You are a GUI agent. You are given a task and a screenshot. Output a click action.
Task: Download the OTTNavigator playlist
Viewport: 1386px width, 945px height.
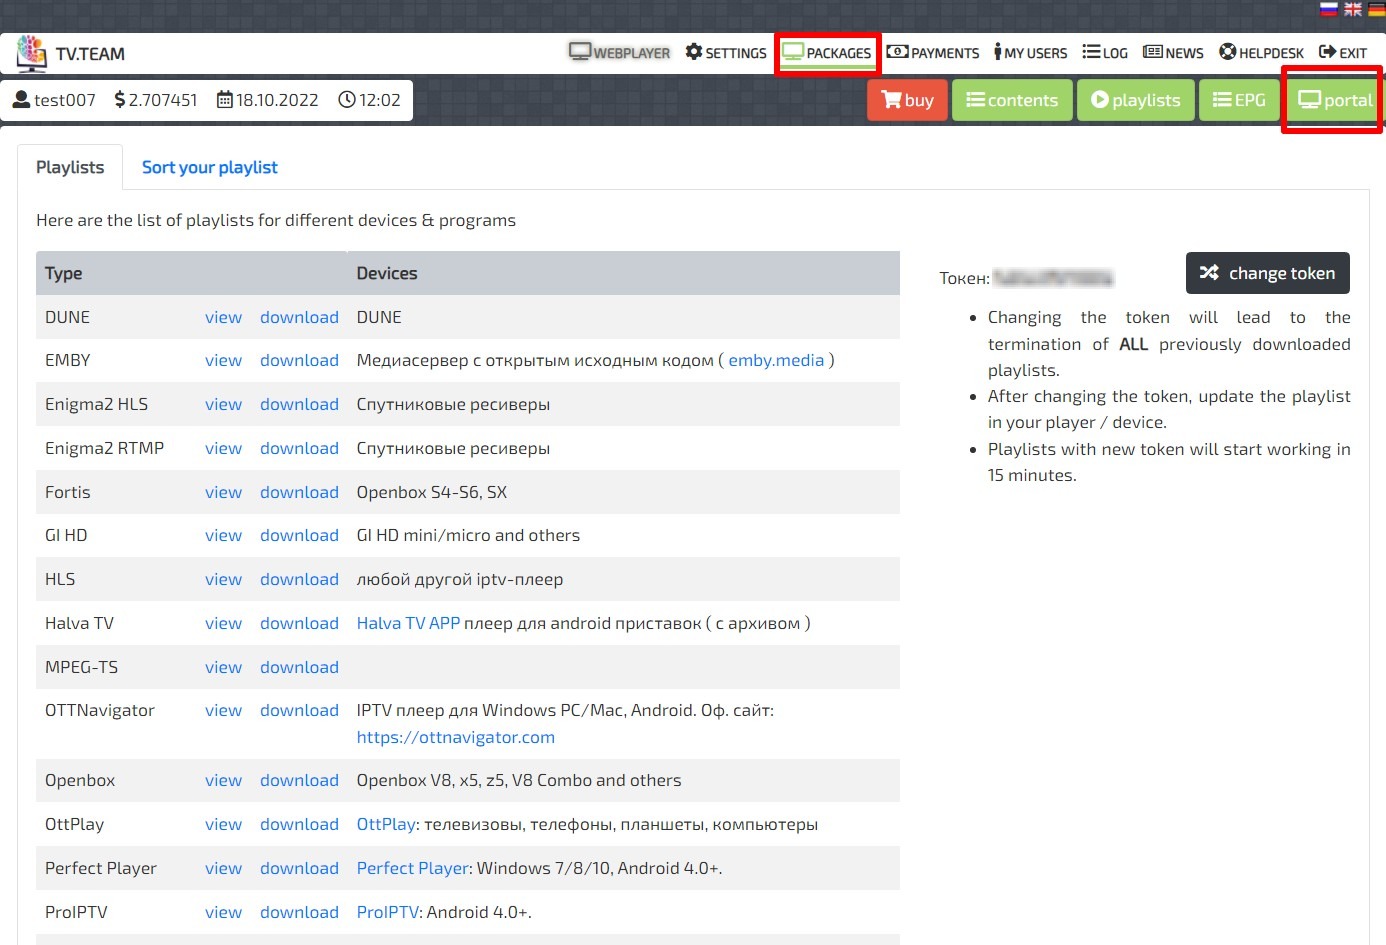[299, 710]
